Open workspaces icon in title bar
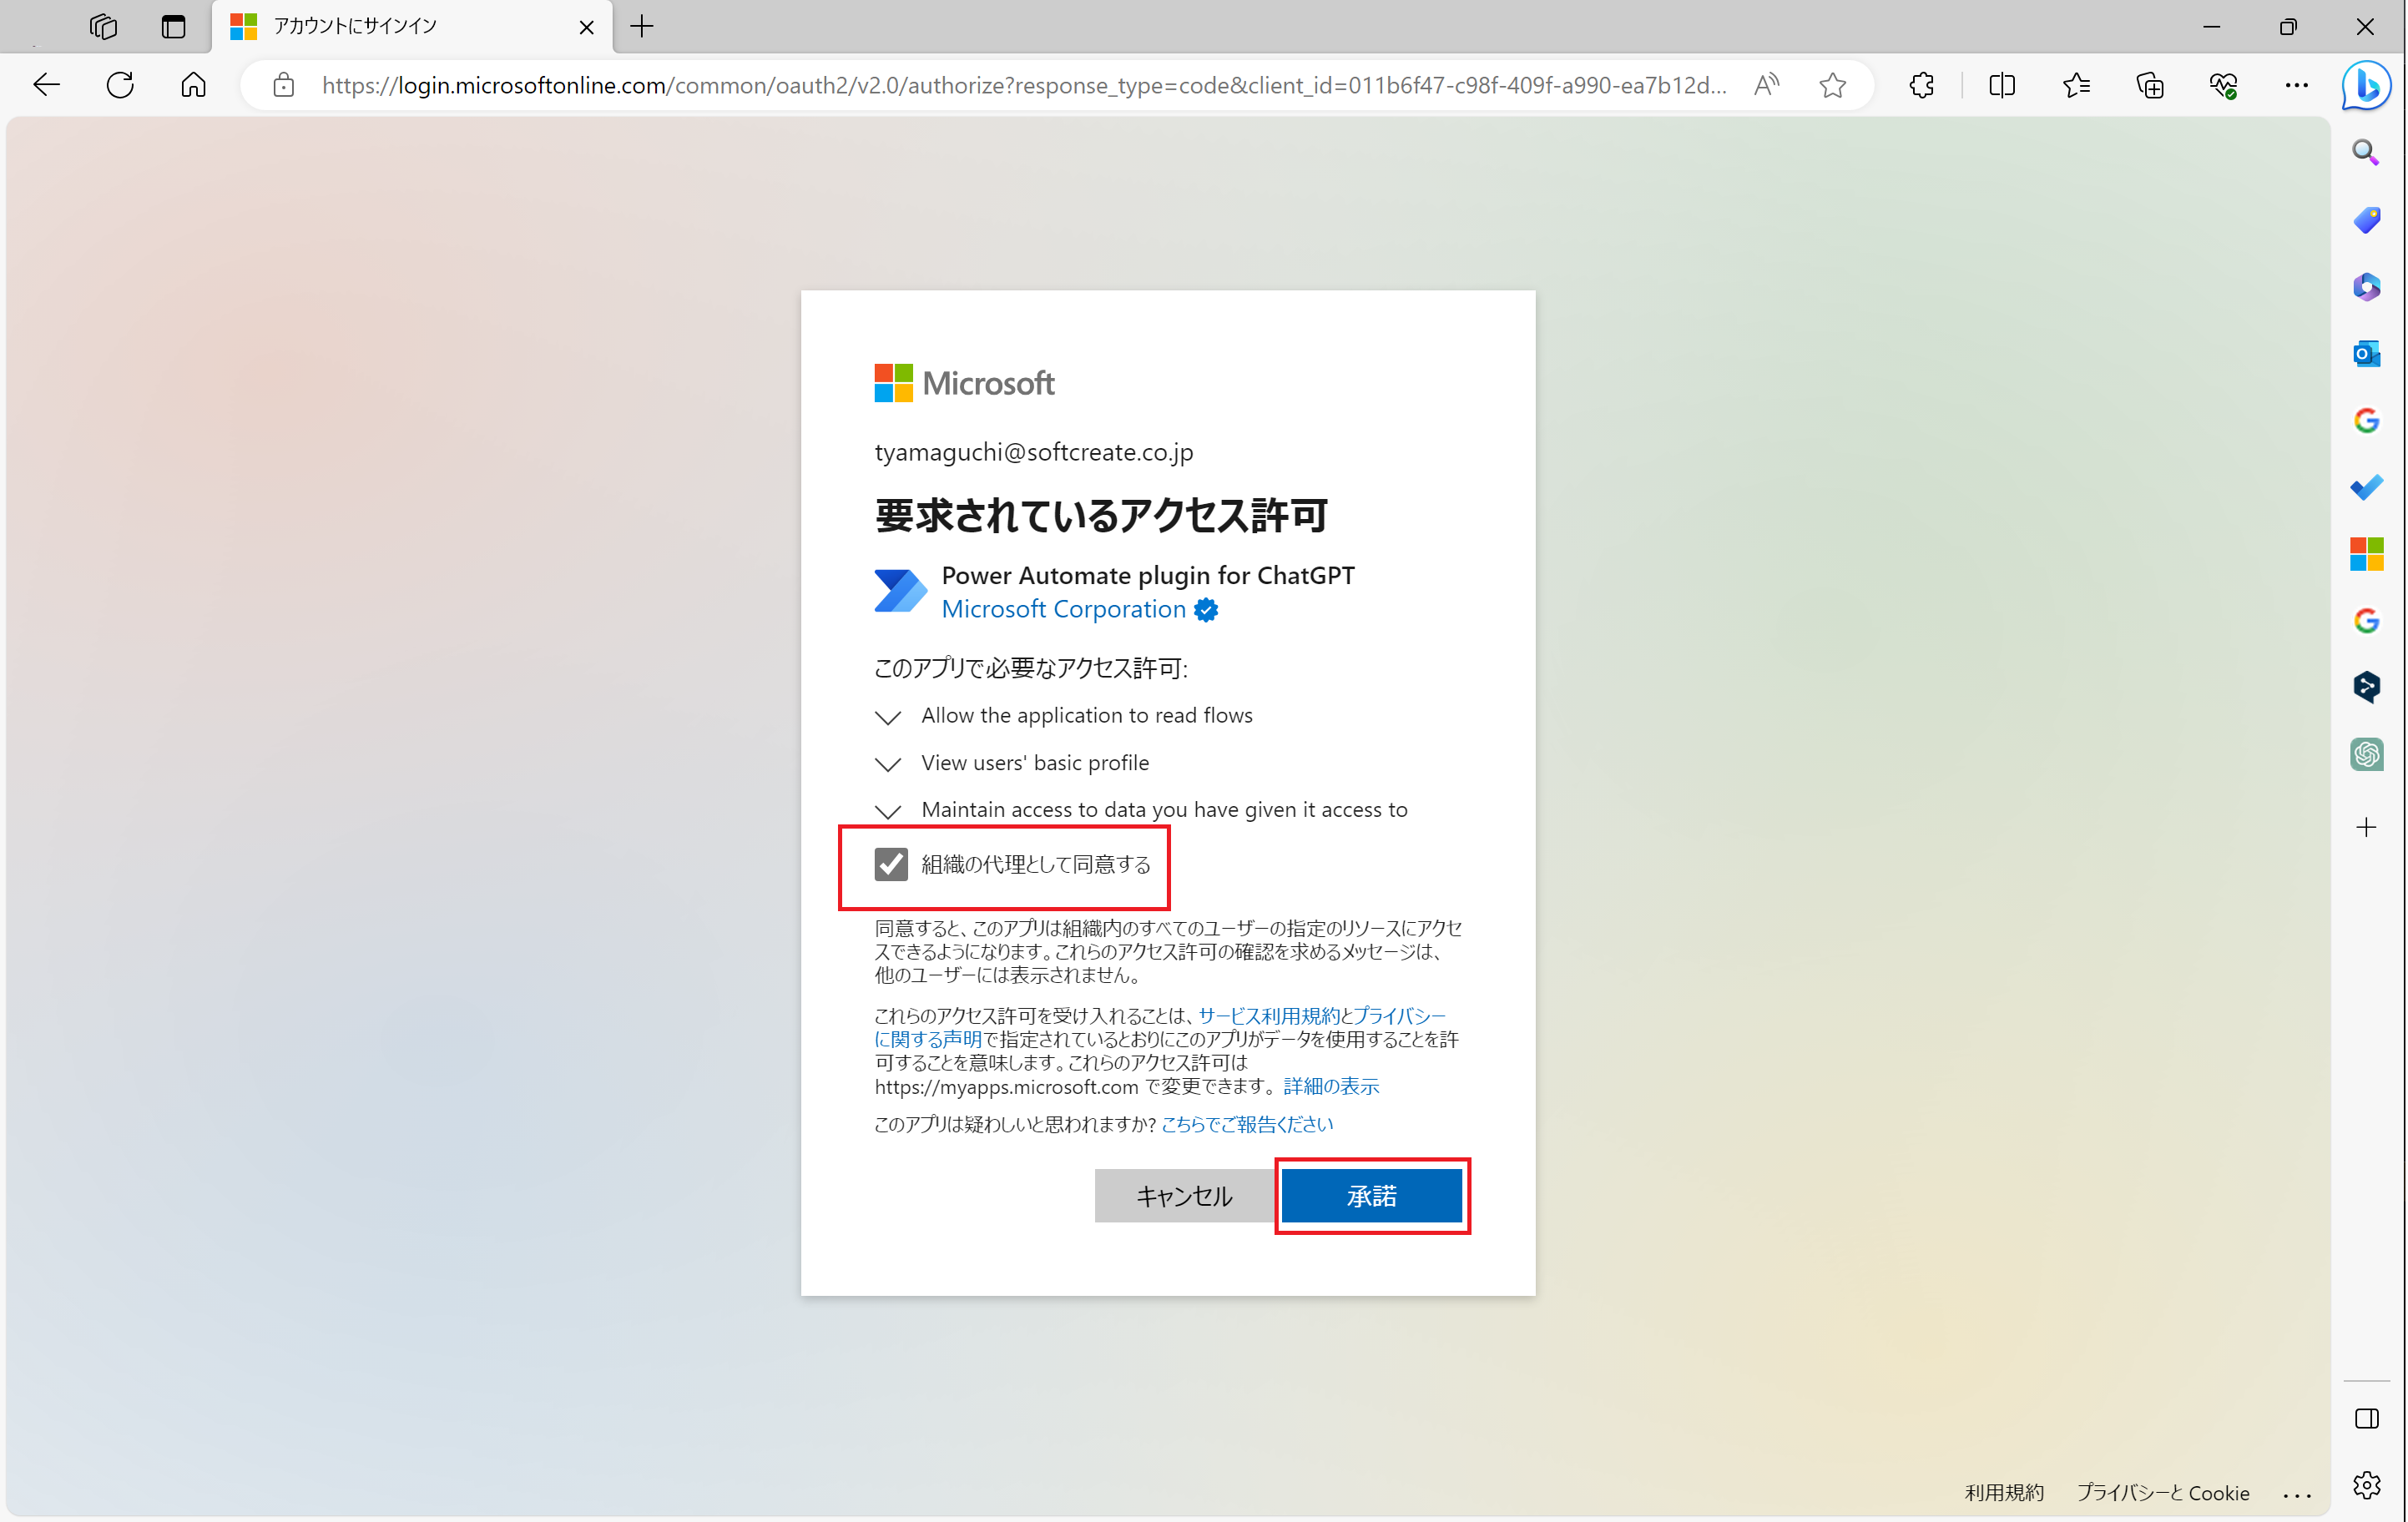Viewport: 2408px width, 1522px height. [103, 27]
